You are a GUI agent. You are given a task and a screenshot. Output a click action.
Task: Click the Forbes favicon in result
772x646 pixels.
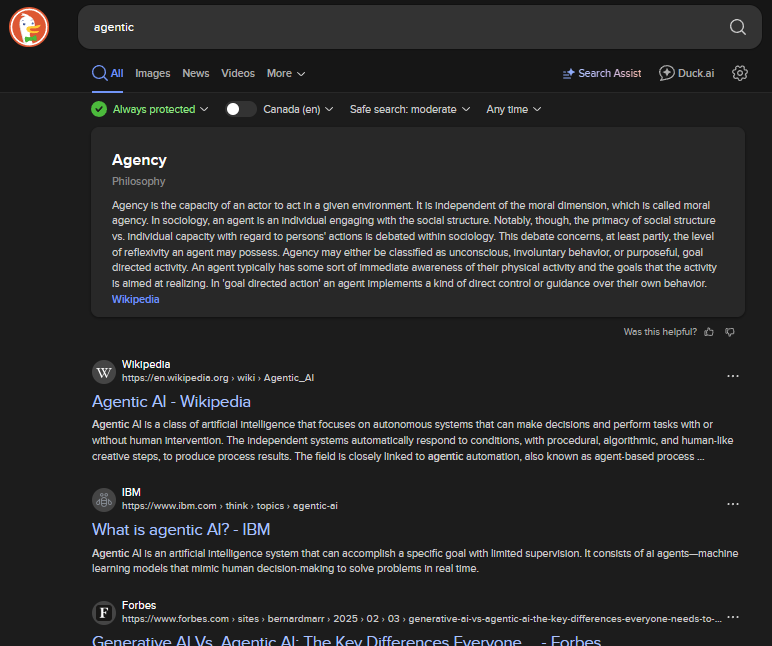tap(104, 613)
